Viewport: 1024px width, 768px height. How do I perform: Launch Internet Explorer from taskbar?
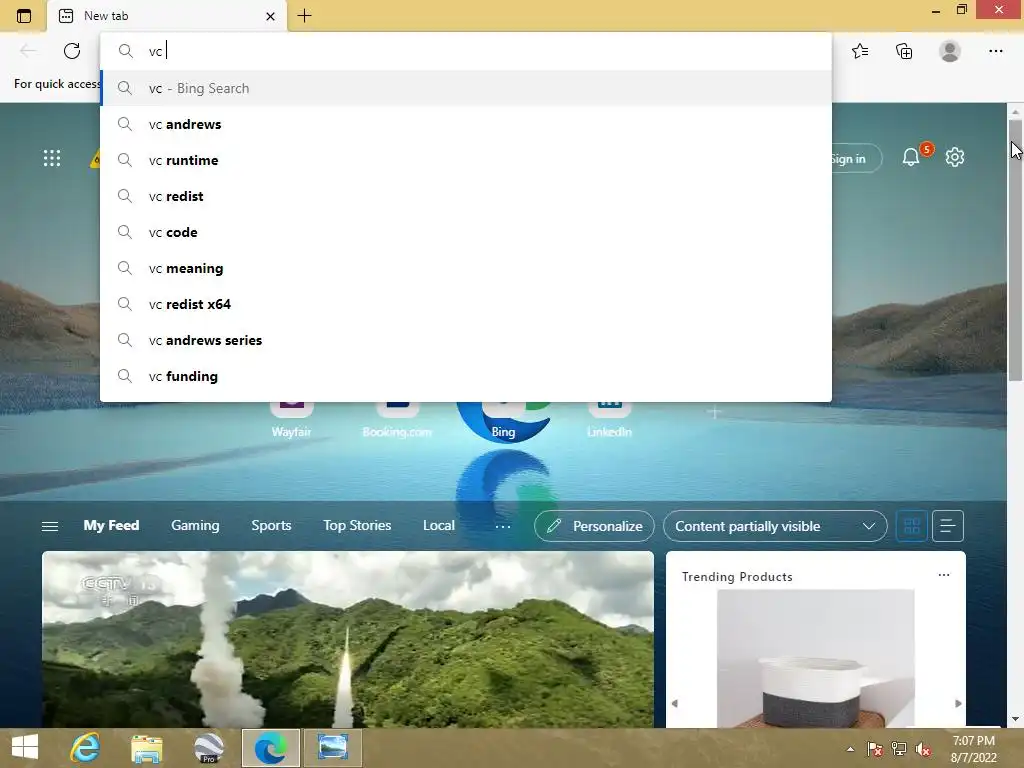(86, 748)
